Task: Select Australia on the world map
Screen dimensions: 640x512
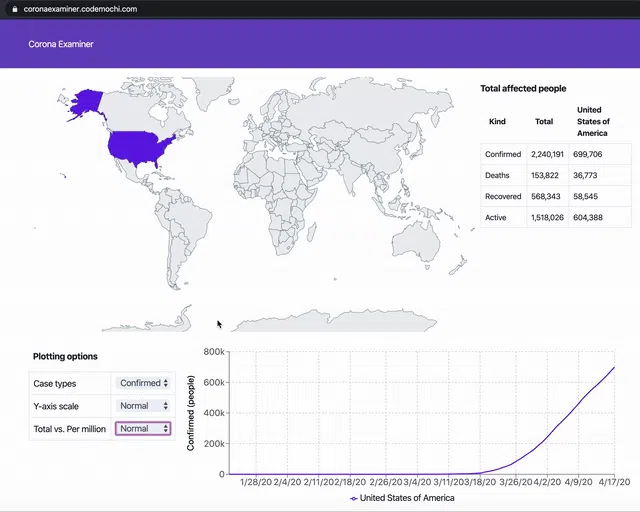Action: (416, 242)
